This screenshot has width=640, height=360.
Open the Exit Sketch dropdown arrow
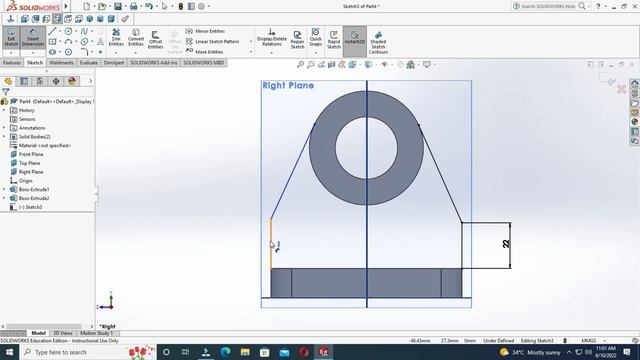pyautogui.click(x=11, y=53)
